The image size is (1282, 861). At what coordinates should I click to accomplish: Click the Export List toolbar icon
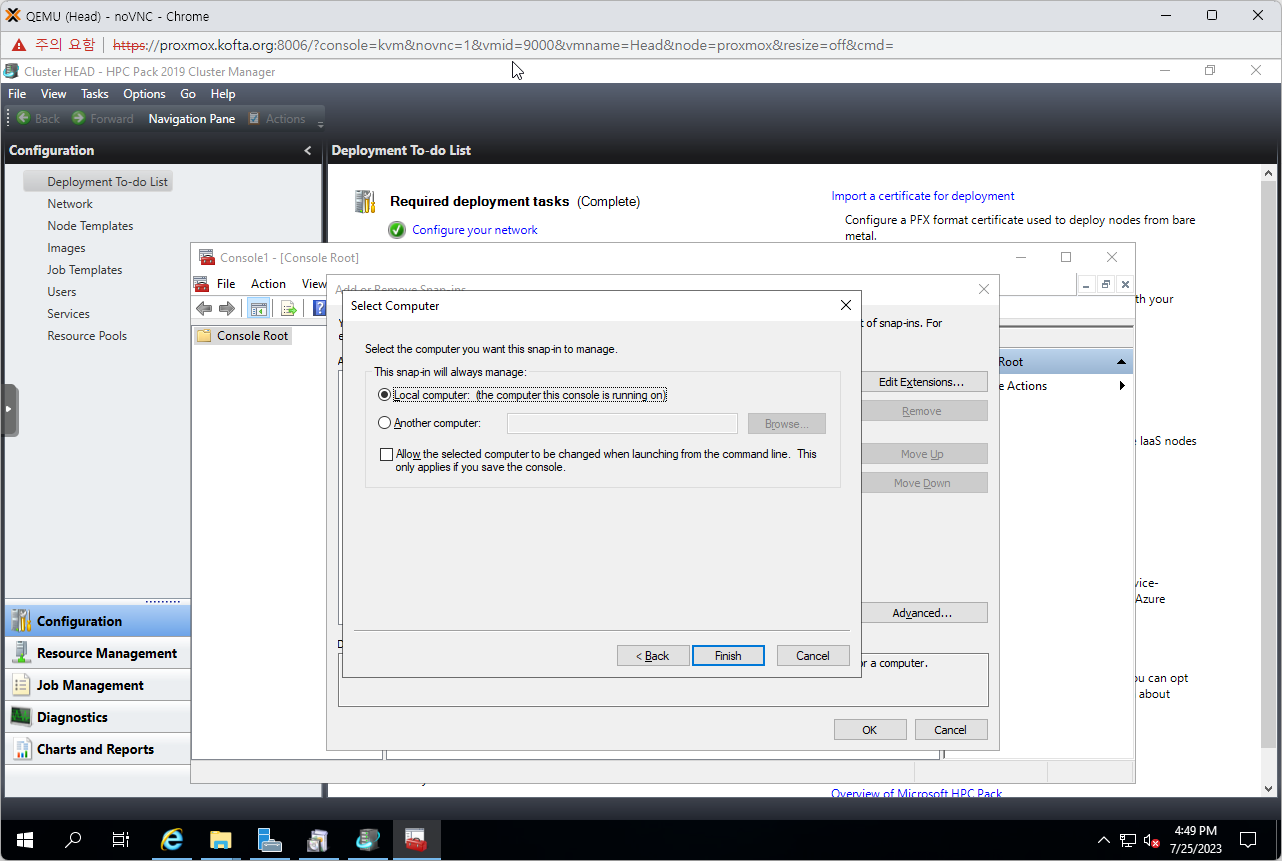288,308
